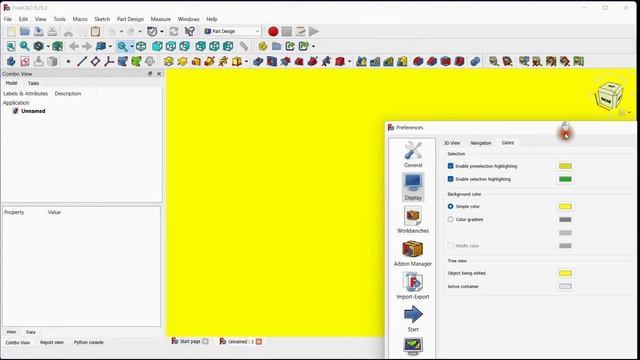Screen dimensions: 640x360
Task: Click the What's This help cursor icon
Action: tap(189, 31)
